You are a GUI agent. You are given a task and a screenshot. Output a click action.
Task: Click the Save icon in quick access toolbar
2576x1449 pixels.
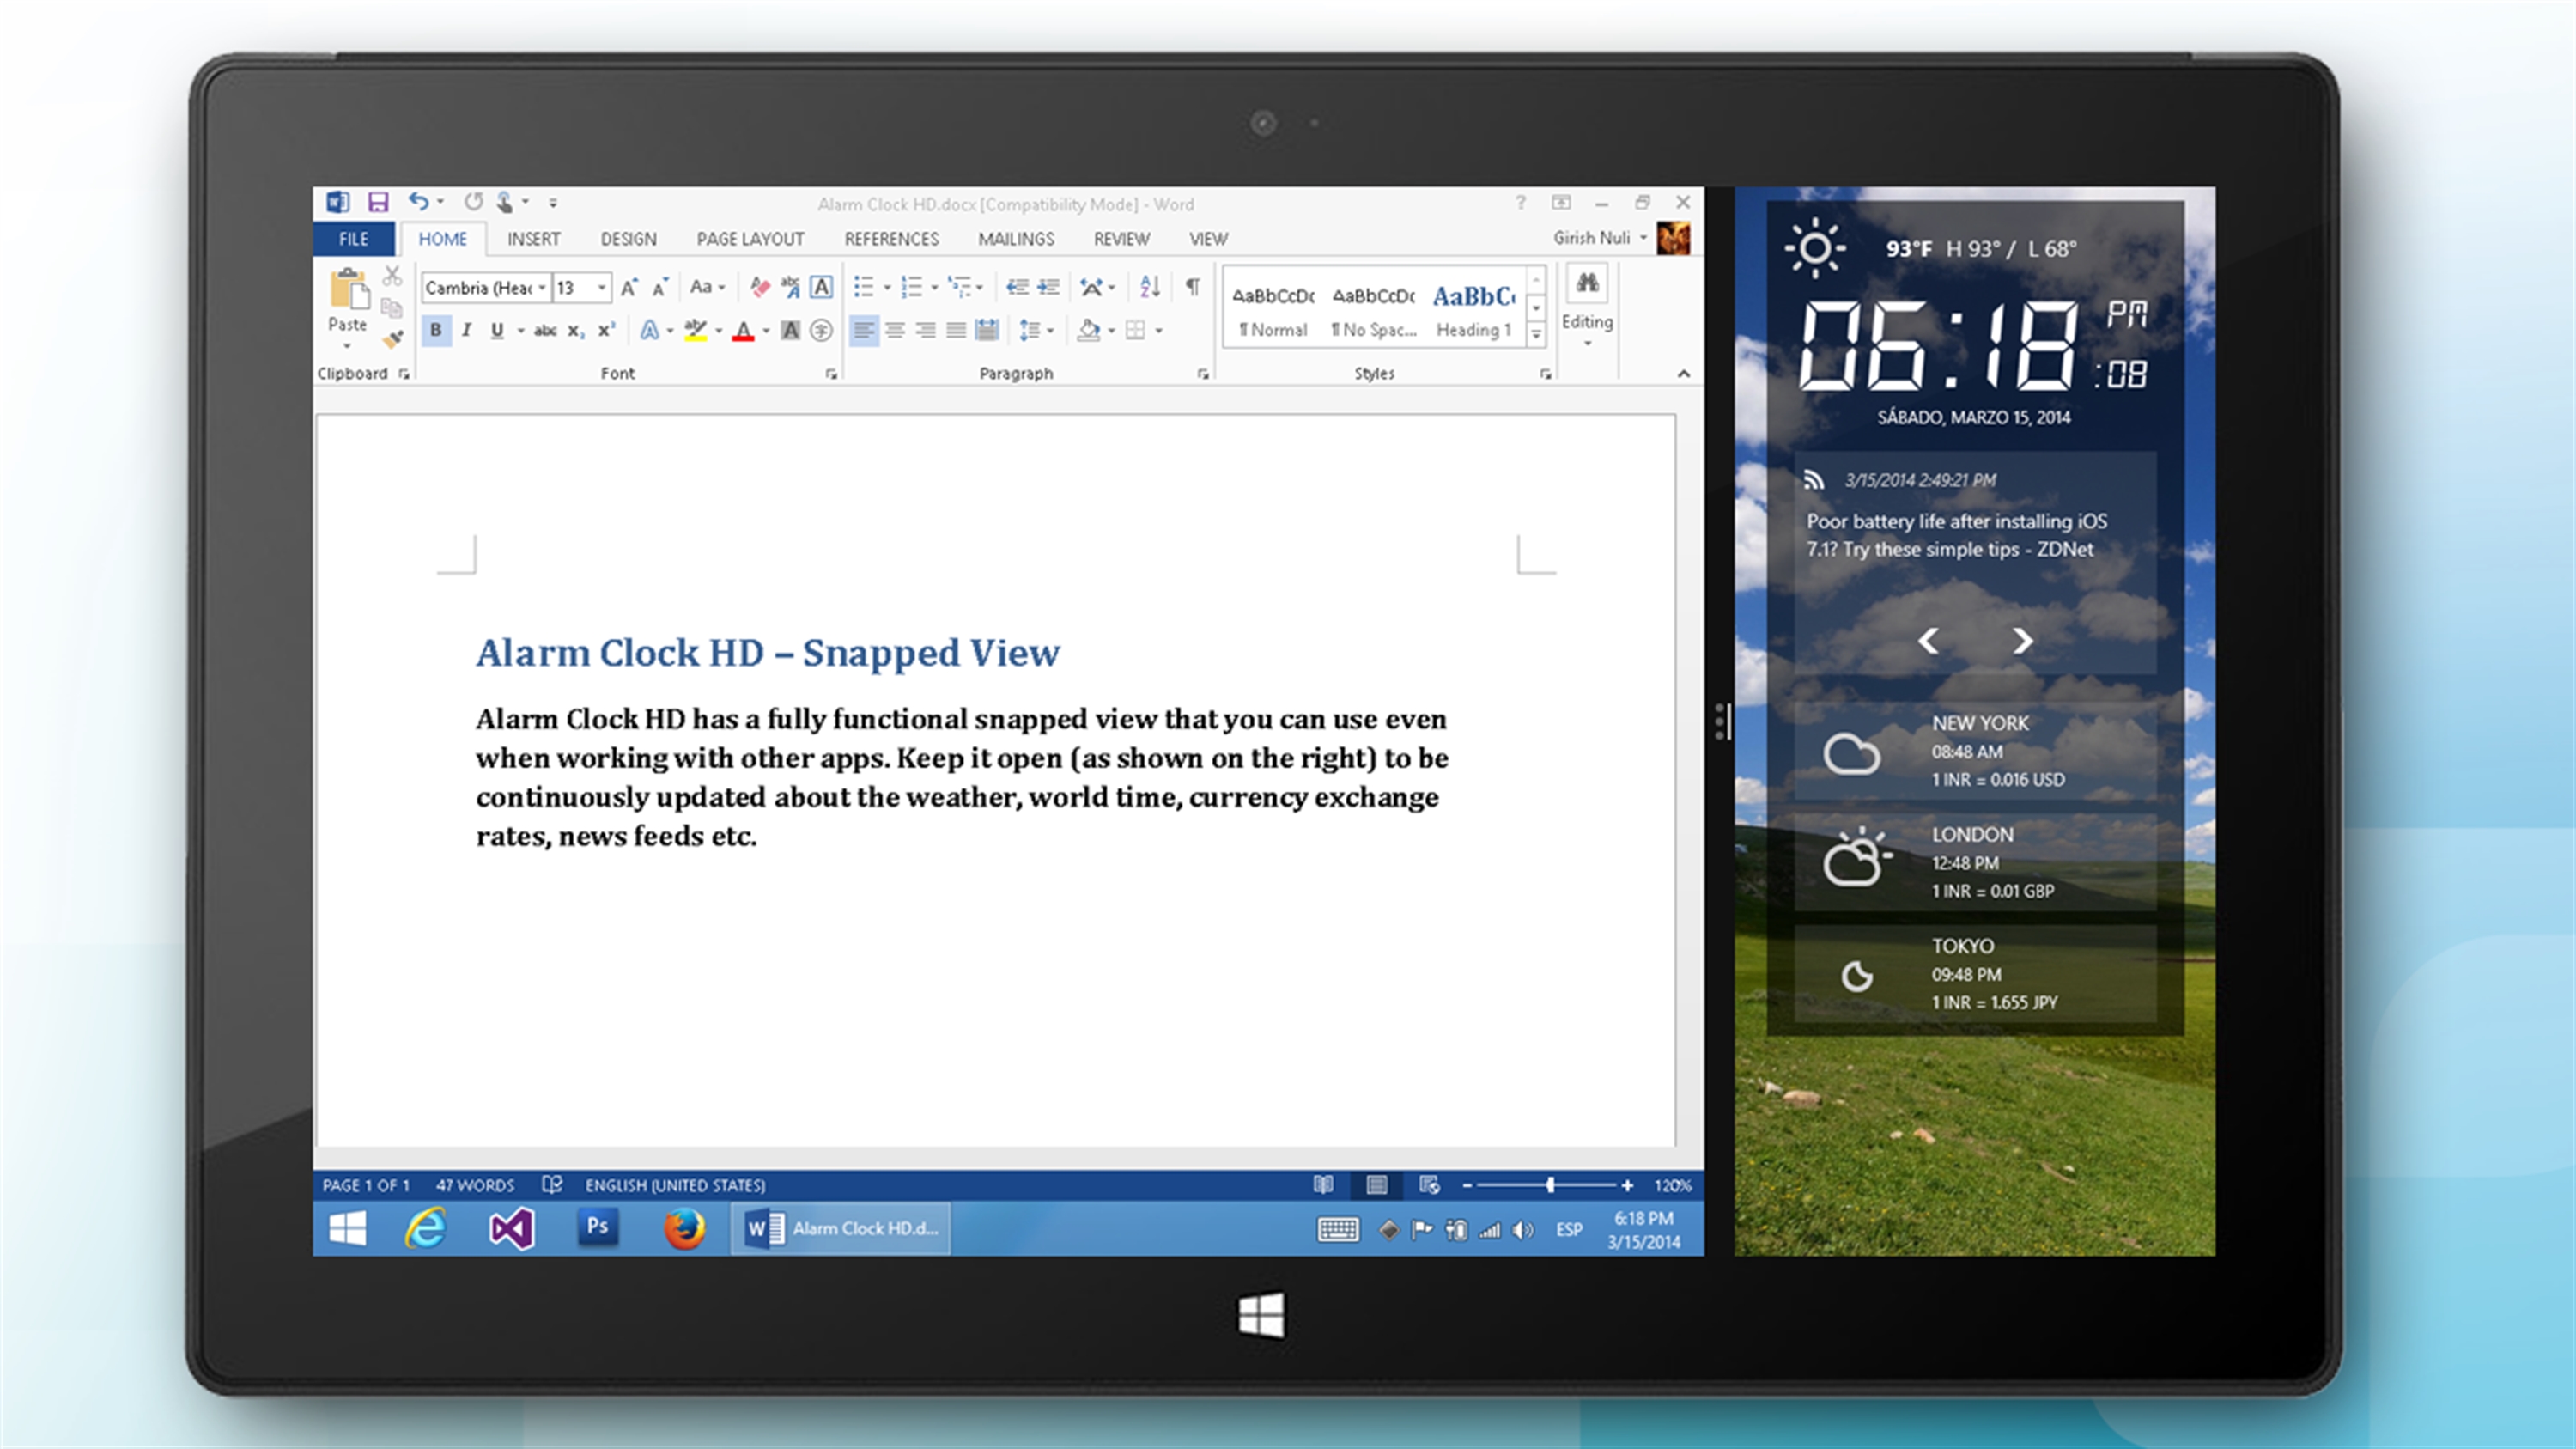[377, 203]
